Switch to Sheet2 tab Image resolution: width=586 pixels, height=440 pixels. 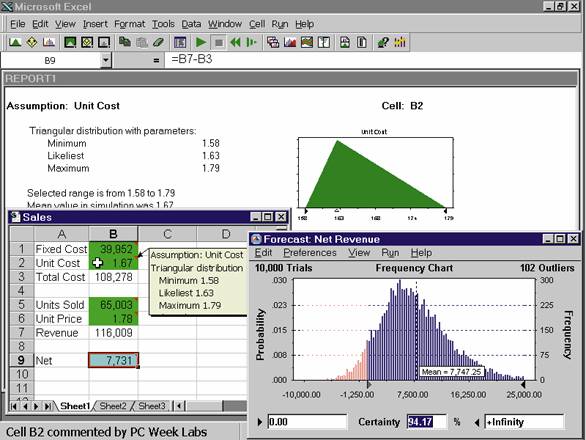pos(113,406)
